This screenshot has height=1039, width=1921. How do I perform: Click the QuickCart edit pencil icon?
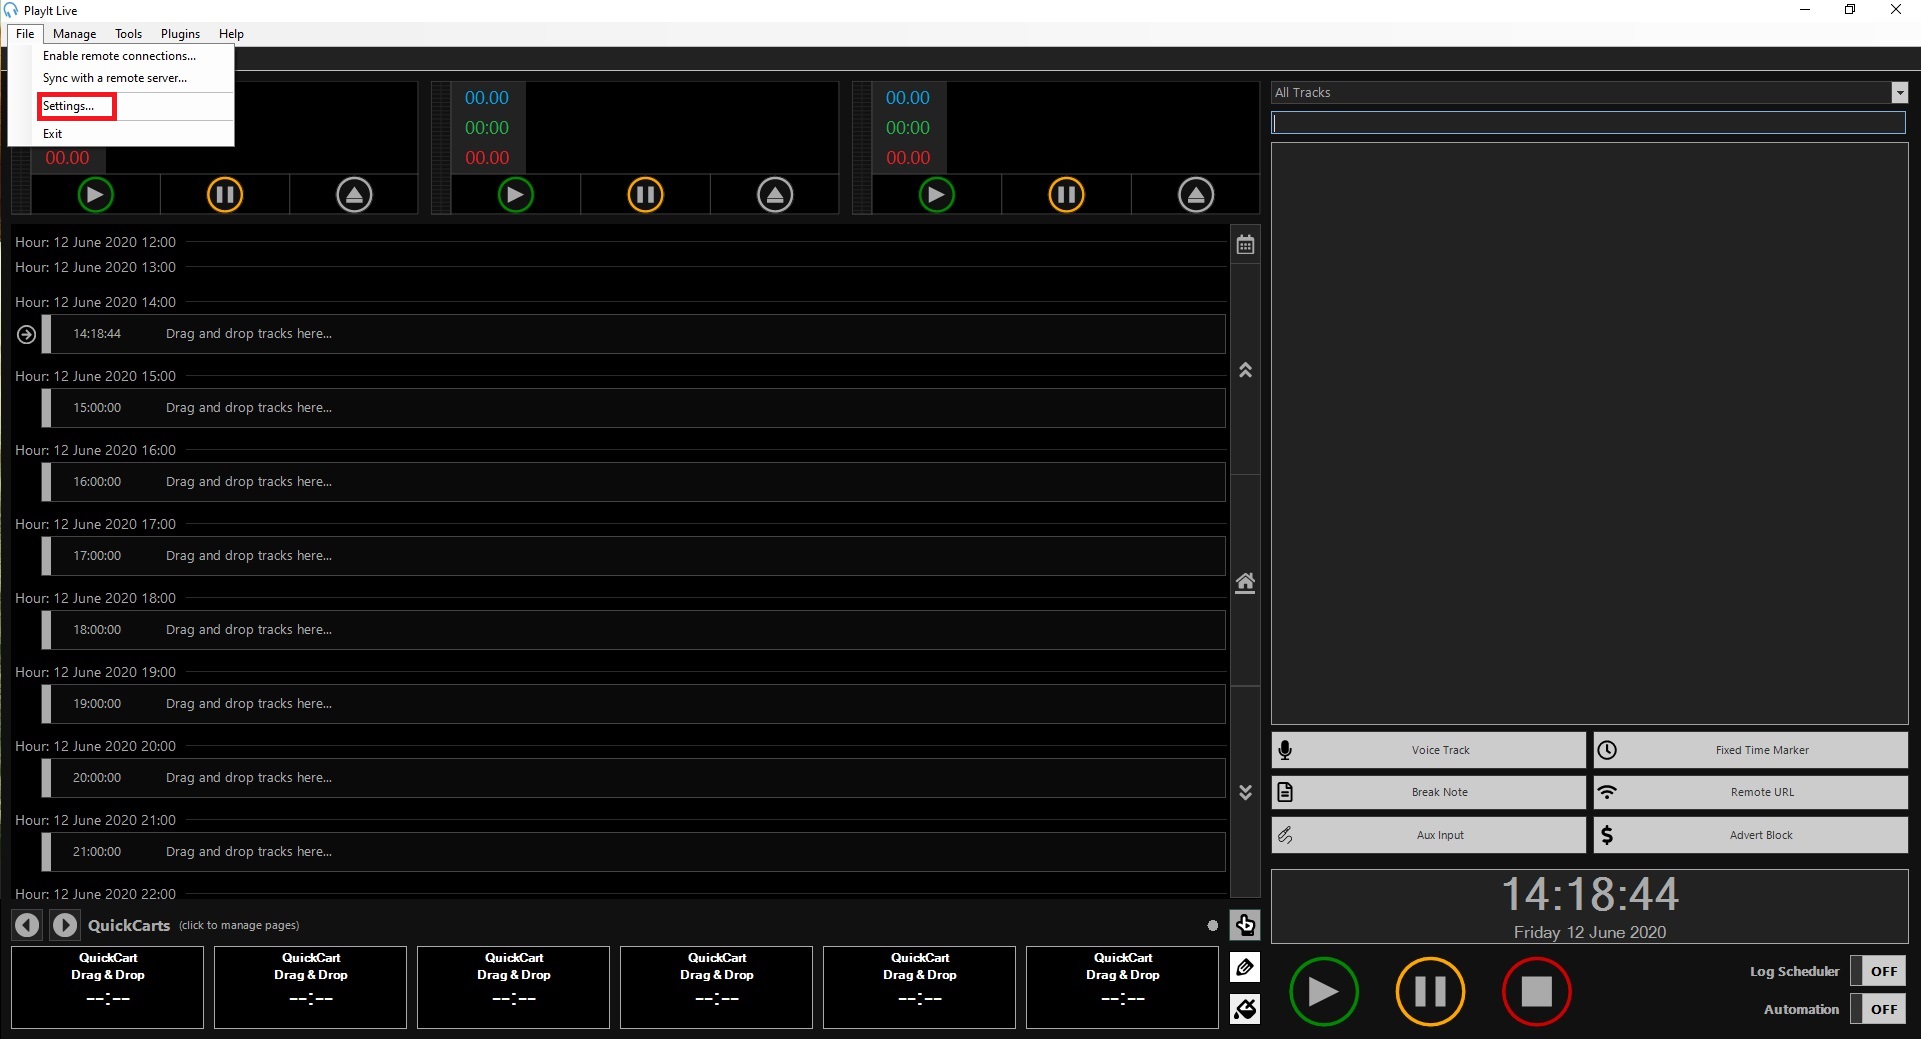click(x=1245, y=967)
